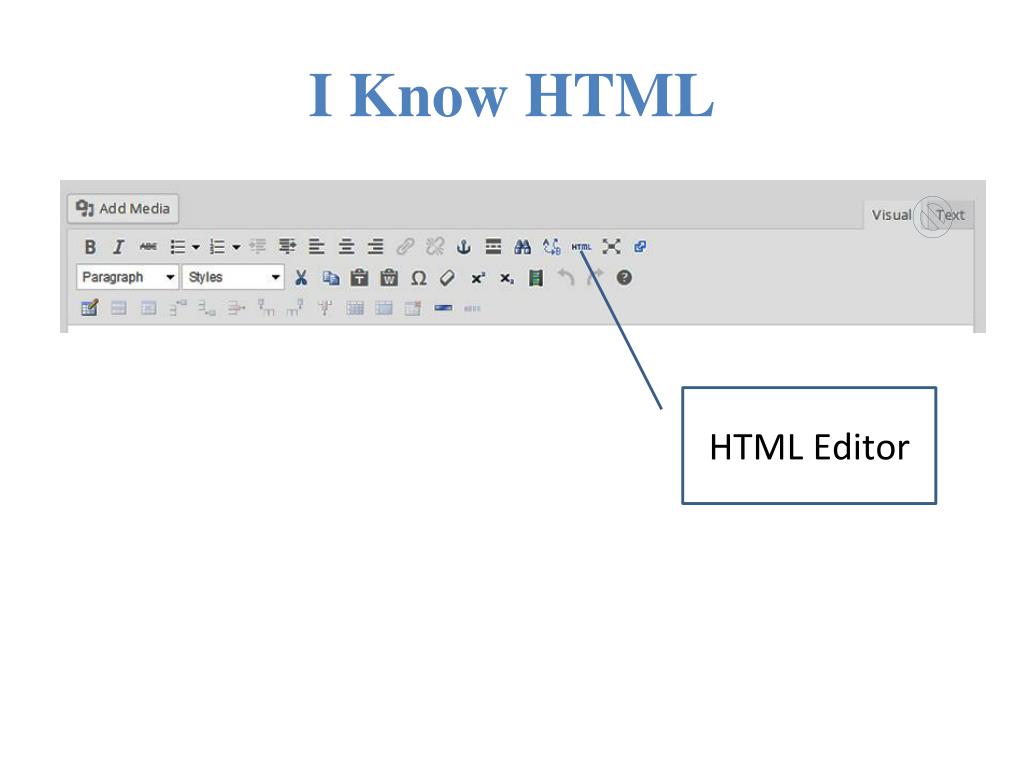Image resolution: width=1024 pixels, height=768 pixels.
Task: Click the Insert link chain icon
Action: (x=406, y=247)
